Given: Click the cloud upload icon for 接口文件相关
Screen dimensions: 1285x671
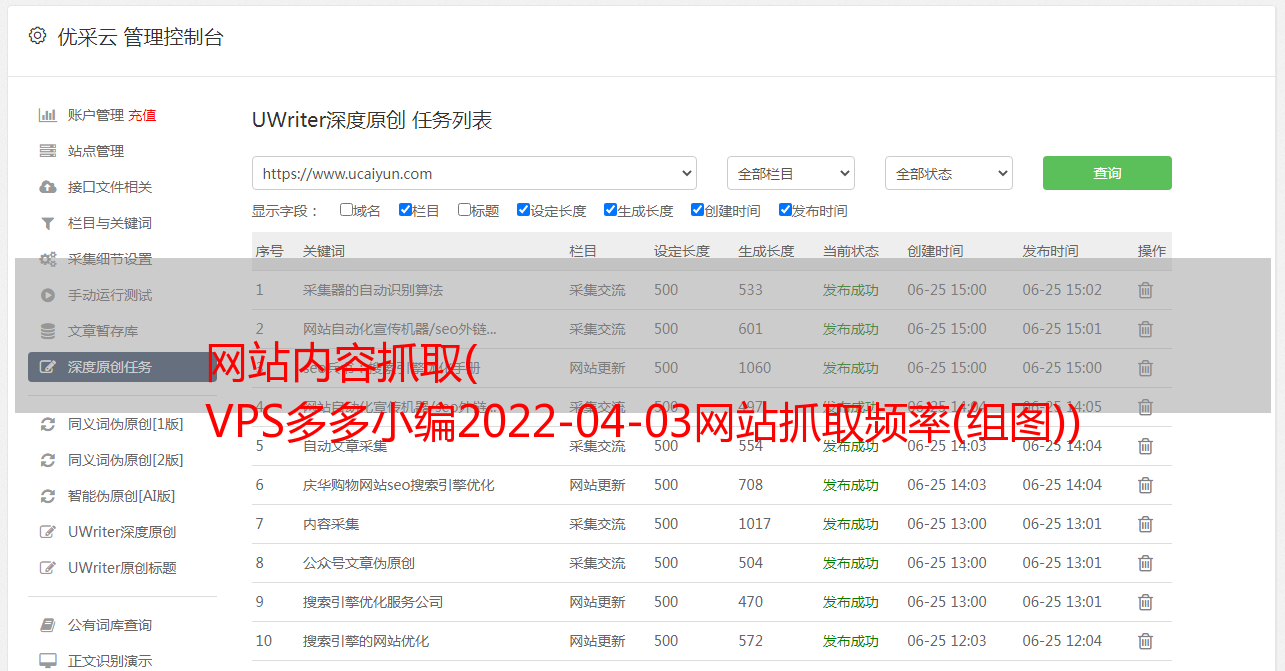Looking at the screenshot, I should (x=47, y=187).
